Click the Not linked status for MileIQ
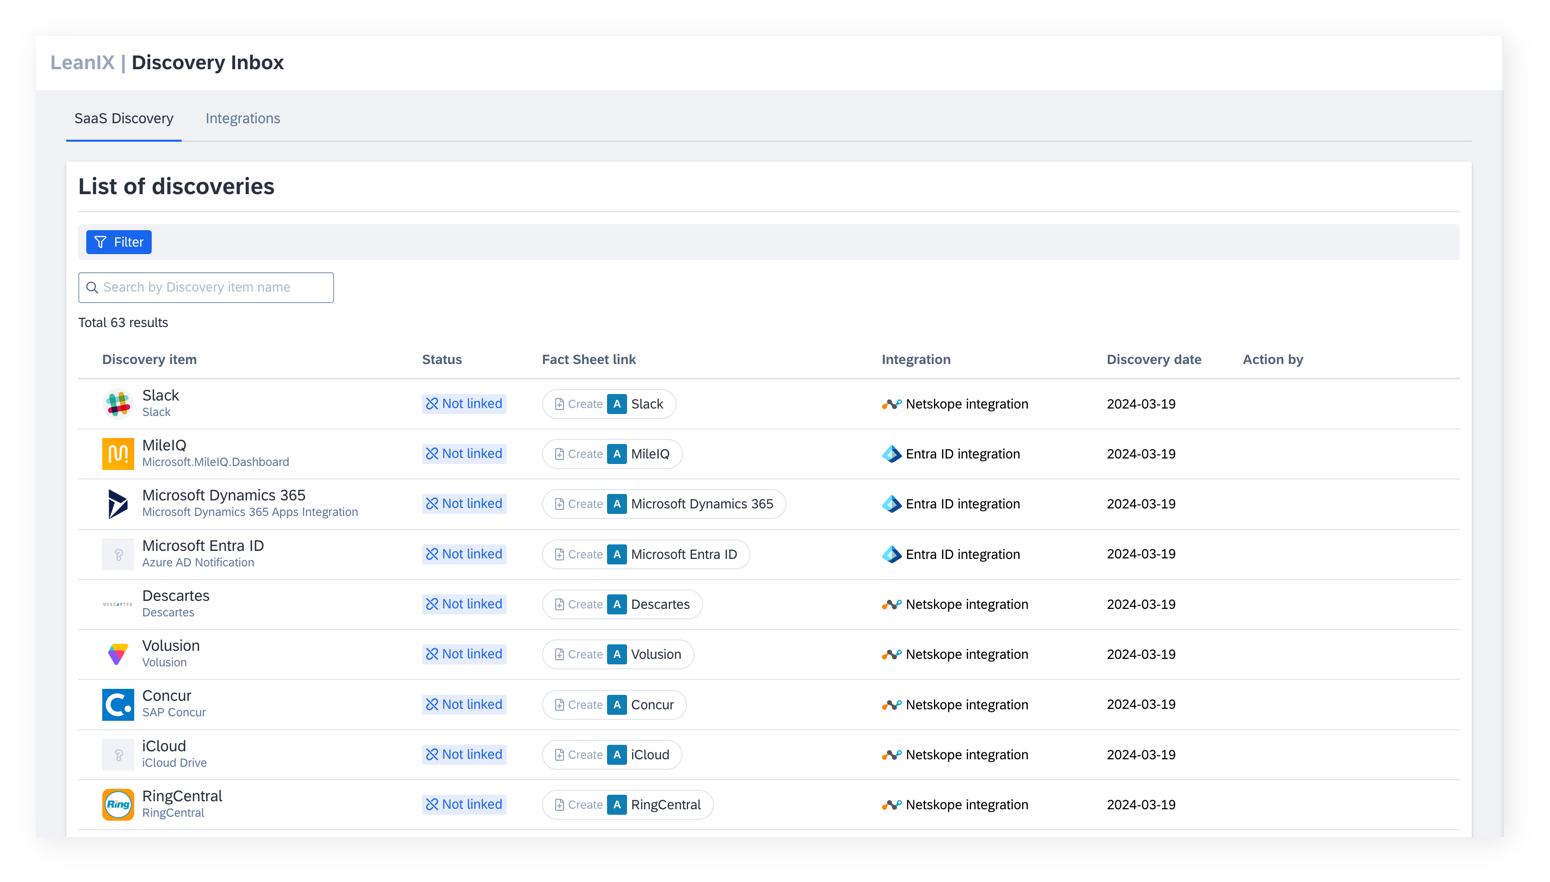 tap(464, 454)
